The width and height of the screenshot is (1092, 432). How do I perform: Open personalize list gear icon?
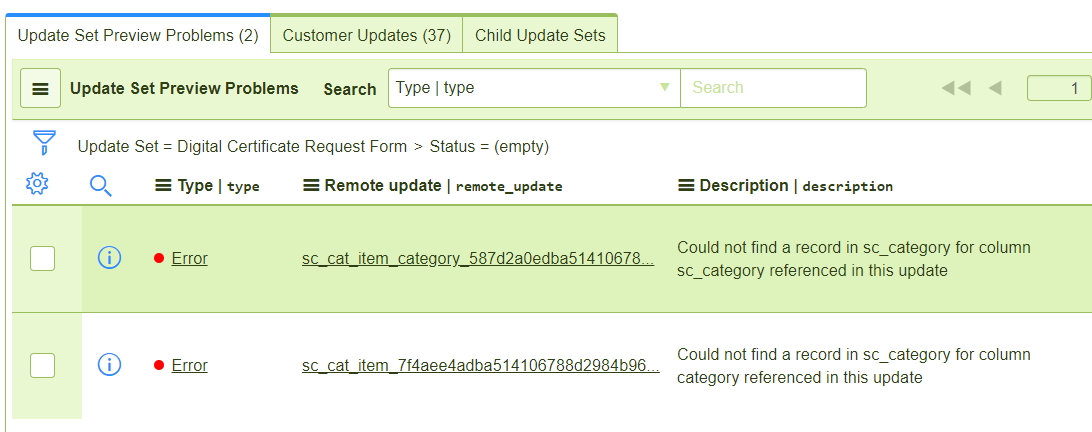[38, 185]
